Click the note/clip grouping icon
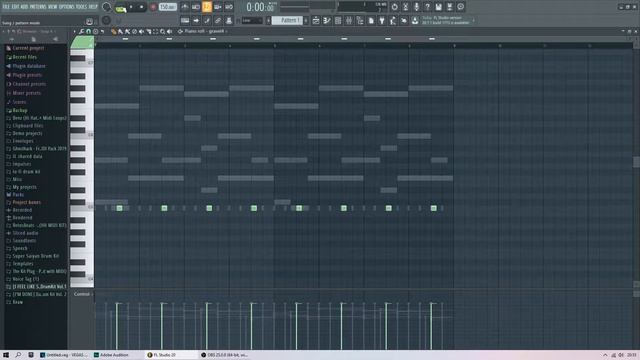The height and width of the screenshot is (360, 640). [207, 20]
